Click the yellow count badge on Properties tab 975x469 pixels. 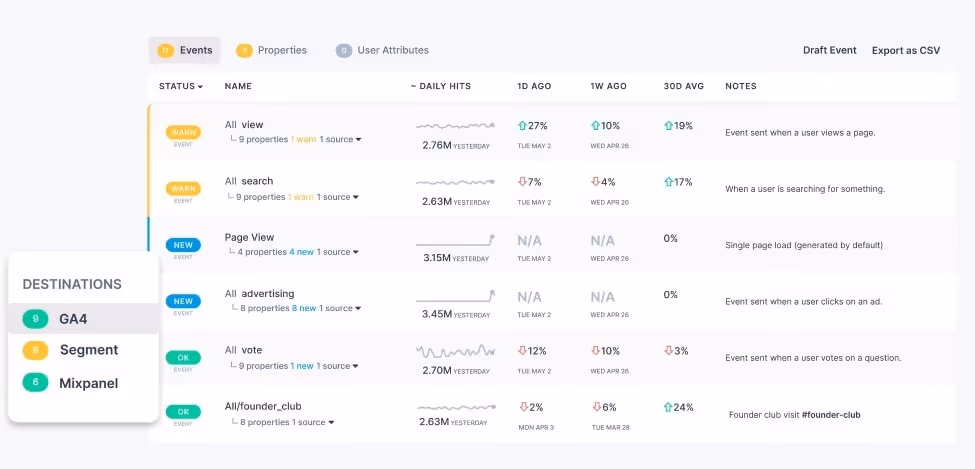coord(244,50)
